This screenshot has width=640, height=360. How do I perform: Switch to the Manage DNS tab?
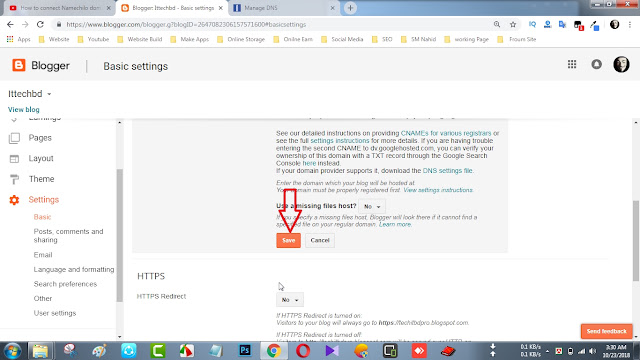coord(283,8)
